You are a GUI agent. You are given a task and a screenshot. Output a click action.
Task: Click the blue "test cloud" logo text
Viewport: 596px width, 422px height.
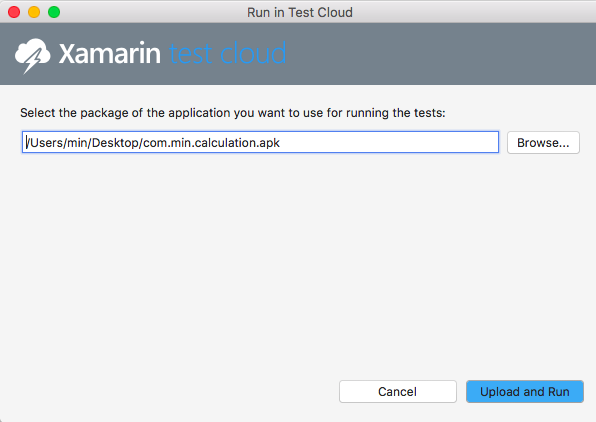click(227, 54)
